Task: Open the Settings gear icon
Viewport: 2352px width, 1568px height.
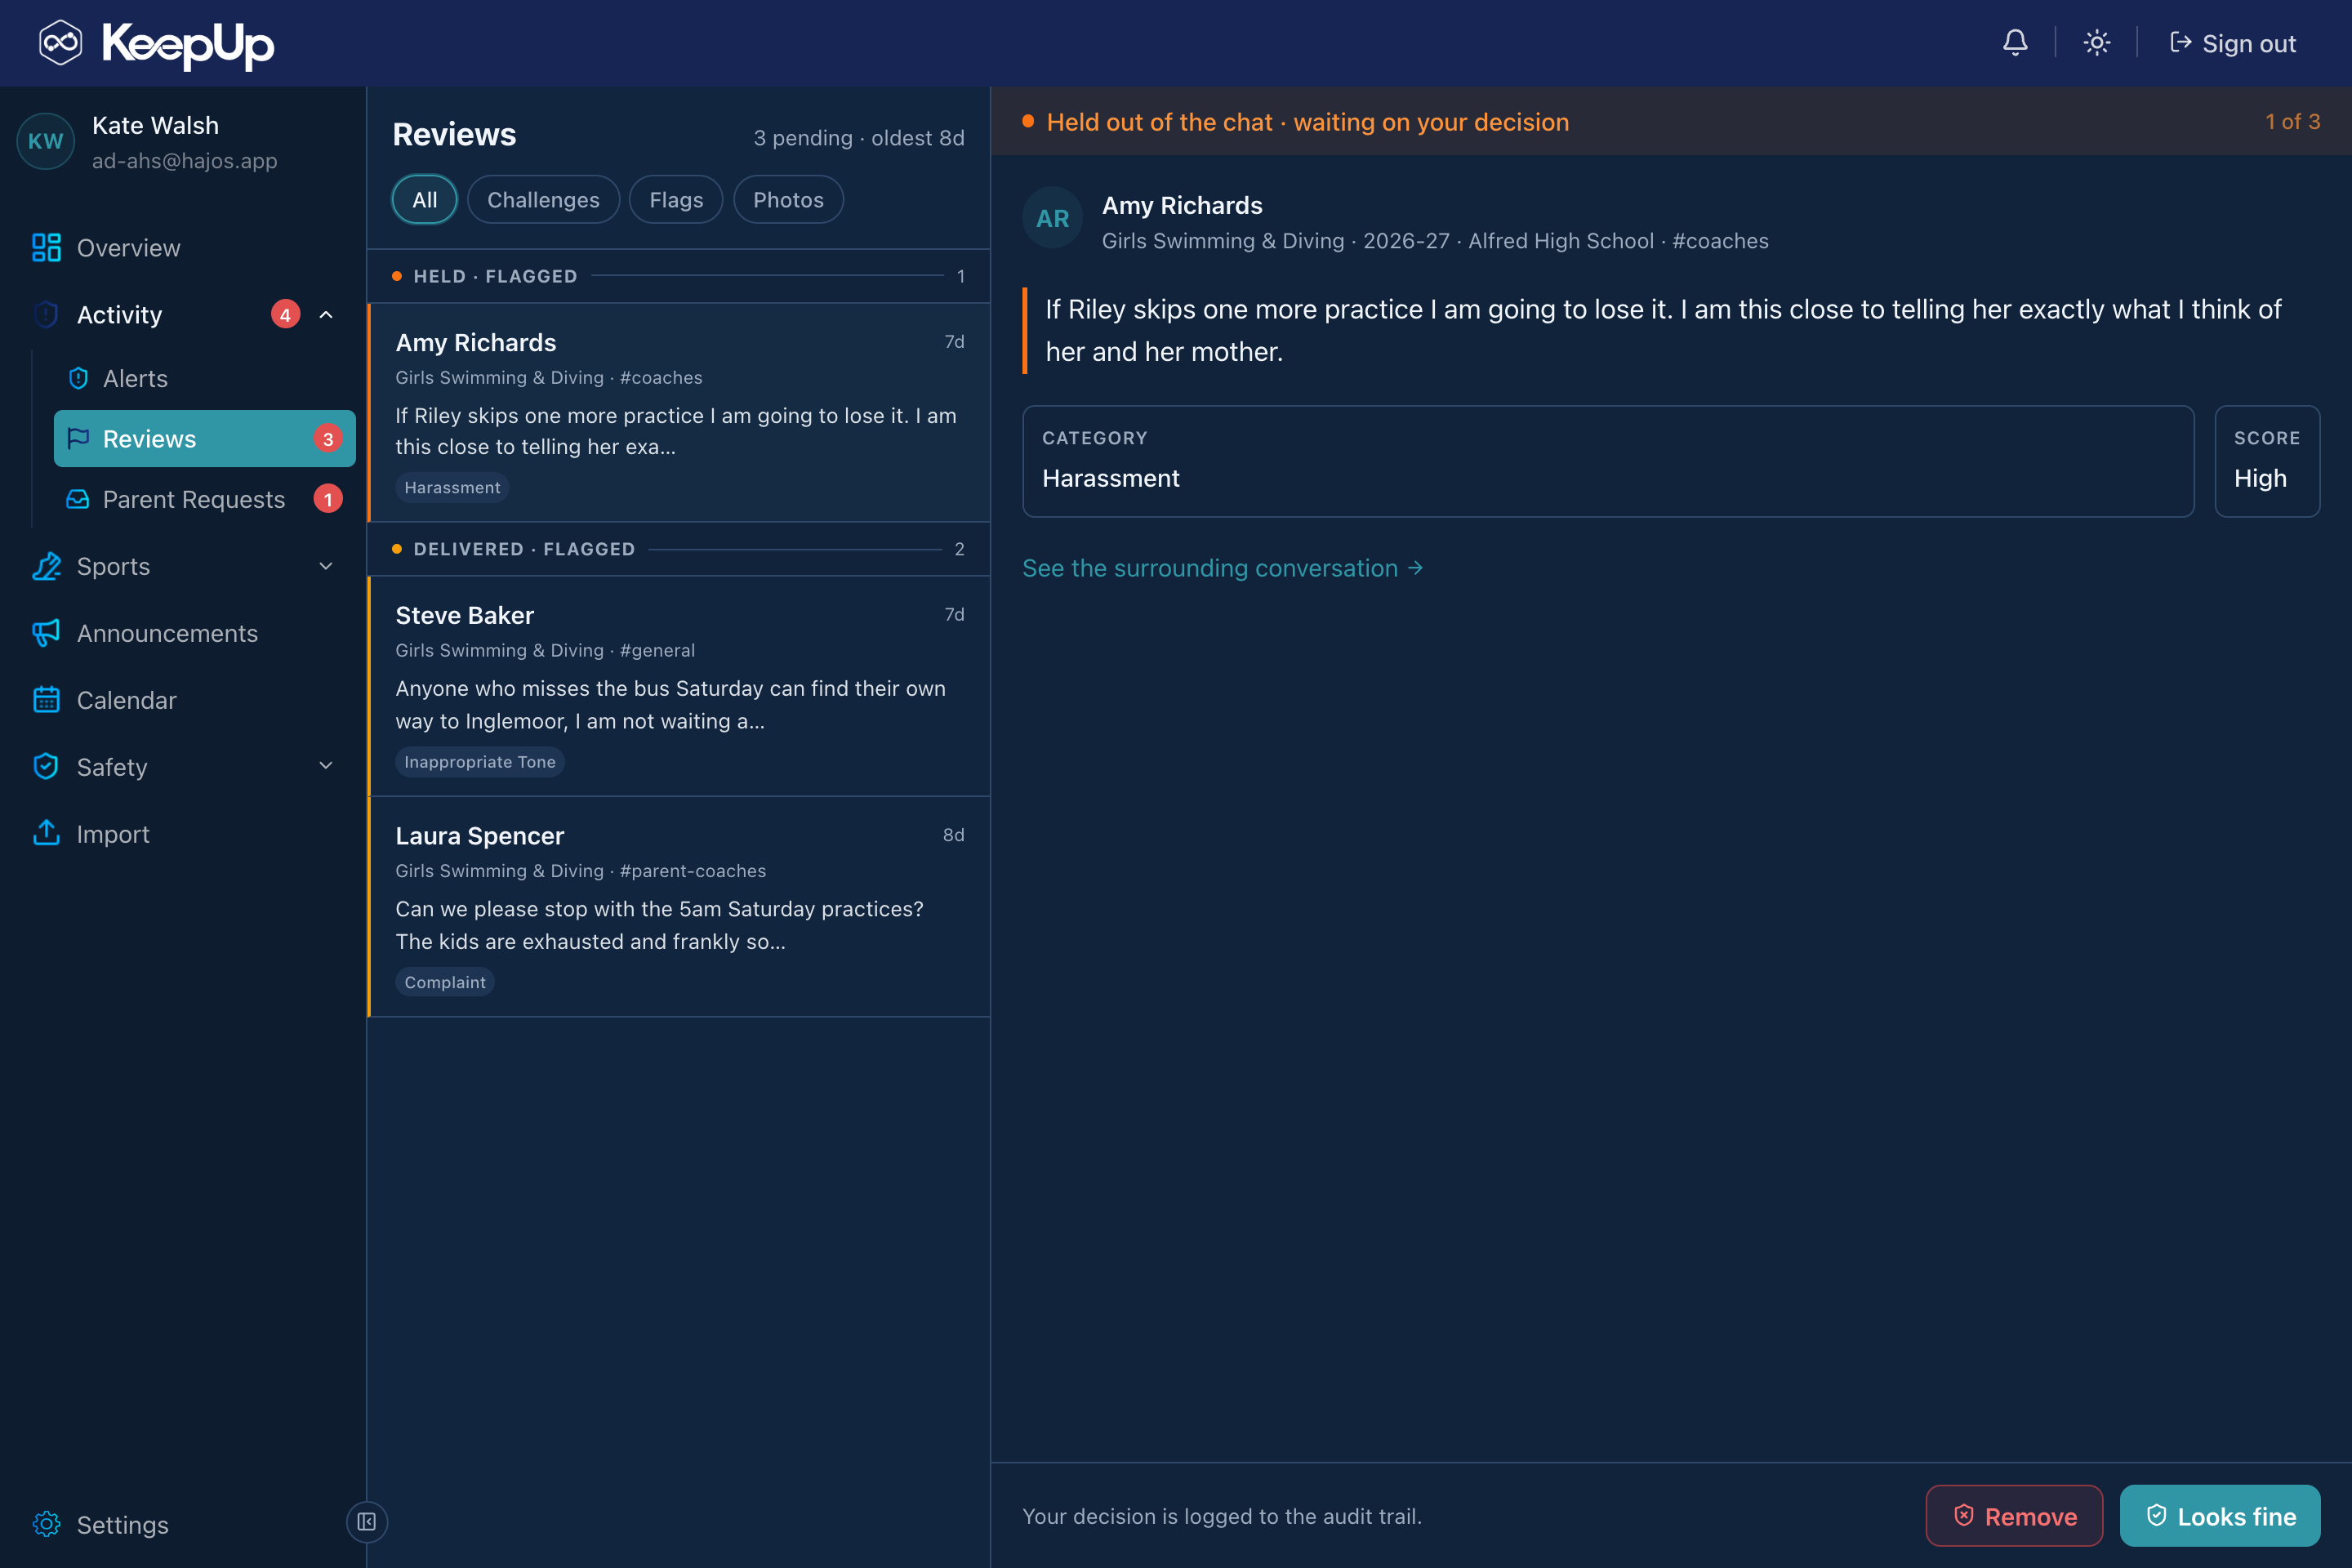Action: (46, 1524)
